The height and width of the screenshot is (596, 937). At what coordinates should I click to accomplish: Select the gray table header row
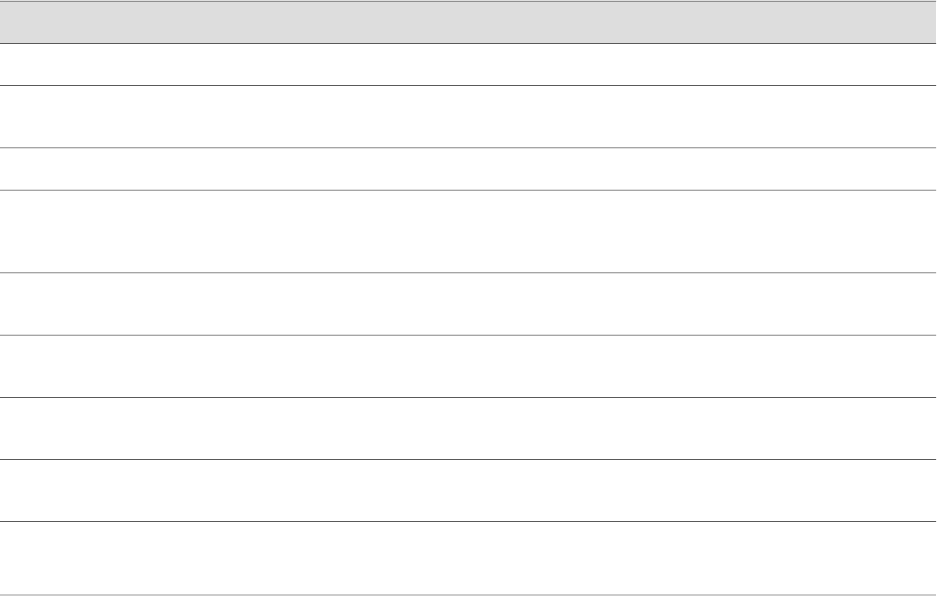click(468, 23)
